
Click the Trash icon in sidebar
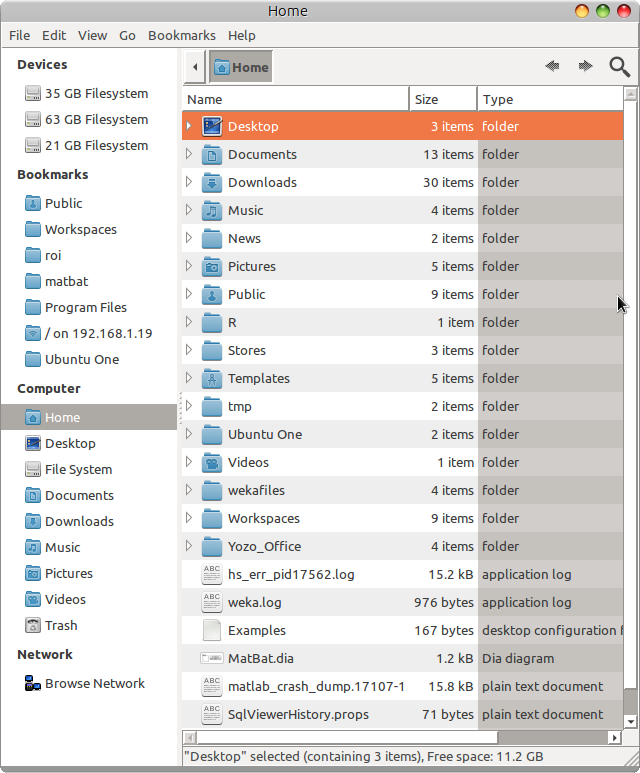[33, 625]
